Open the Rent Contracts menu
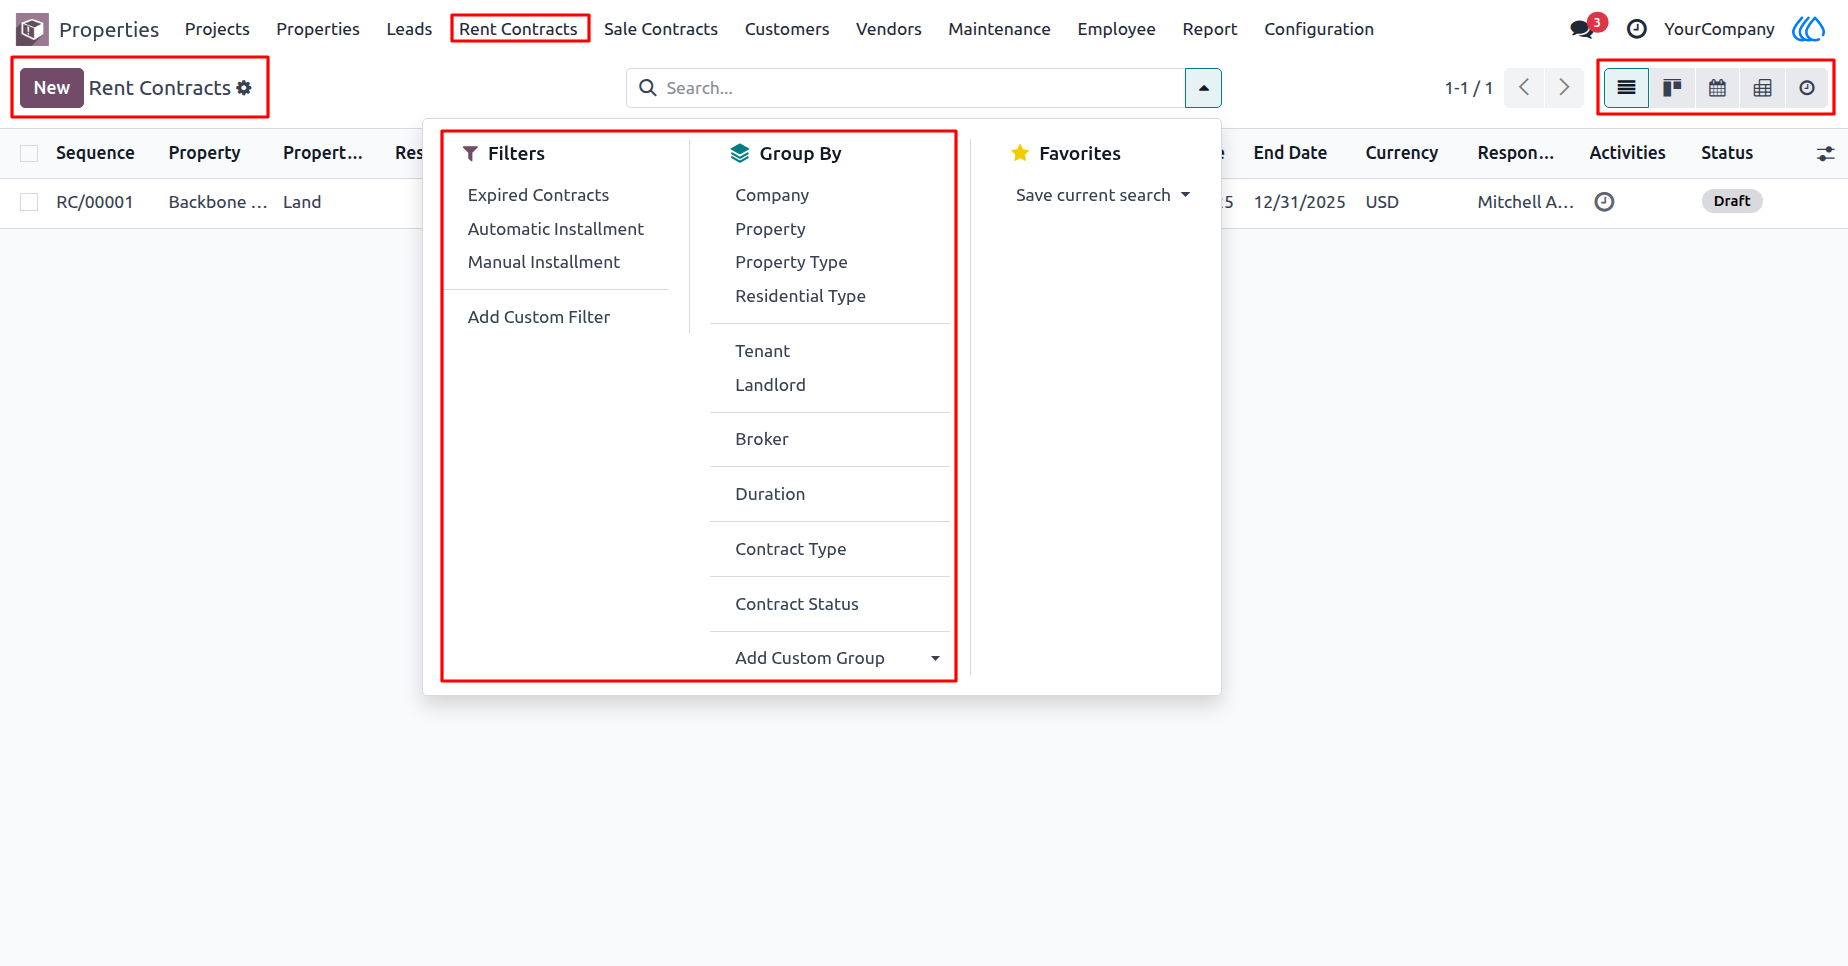Viewport: 1848px width, 966px height. (x=518, y=29)
